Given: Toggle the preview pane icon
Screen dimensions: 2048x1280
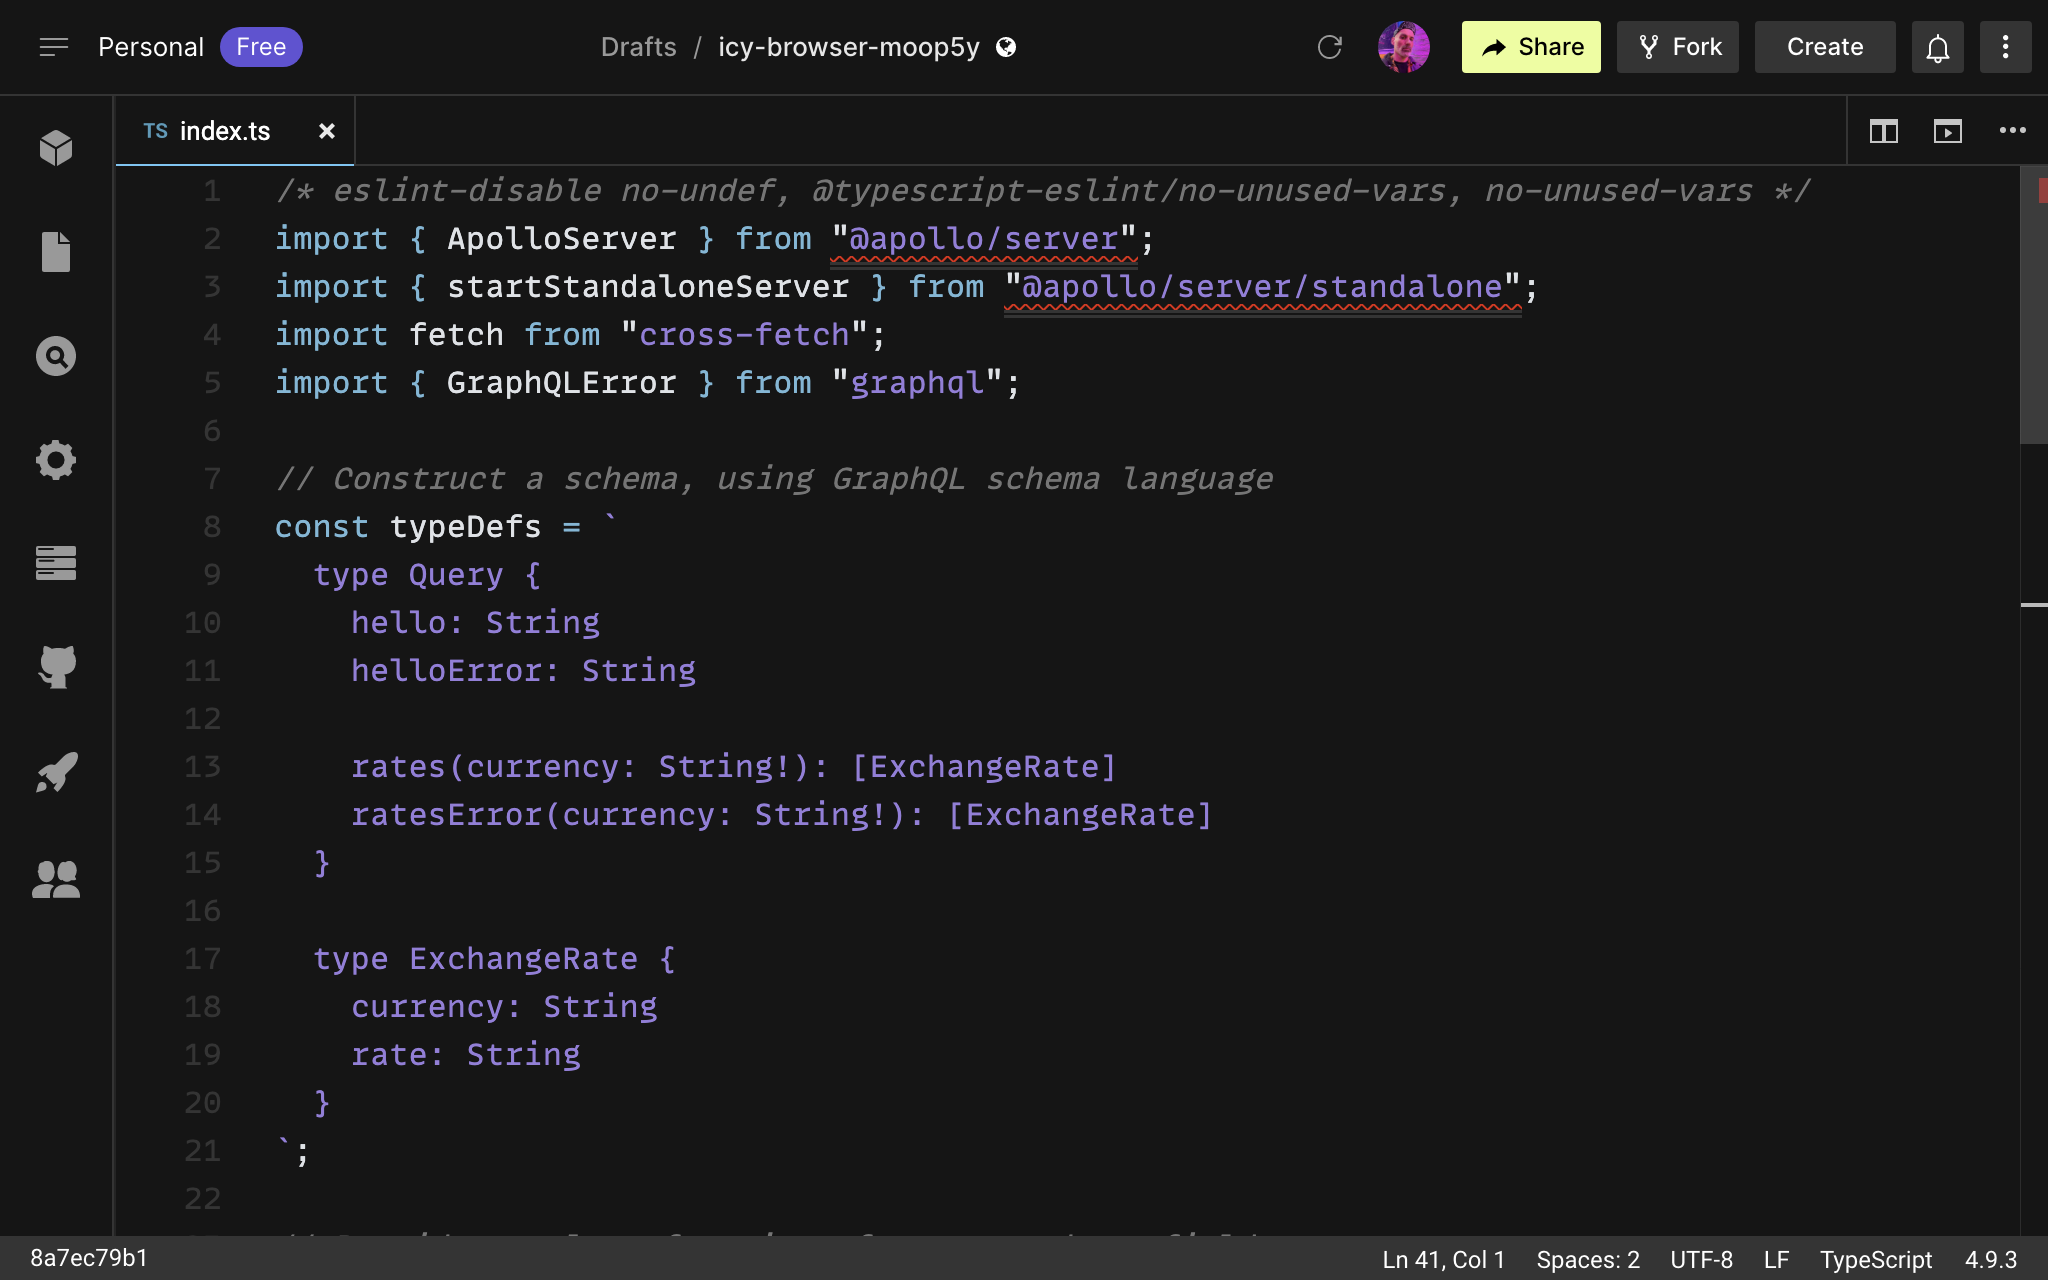Looking at the screenshot, I should pyautogui.click(x=1947, y=131).
